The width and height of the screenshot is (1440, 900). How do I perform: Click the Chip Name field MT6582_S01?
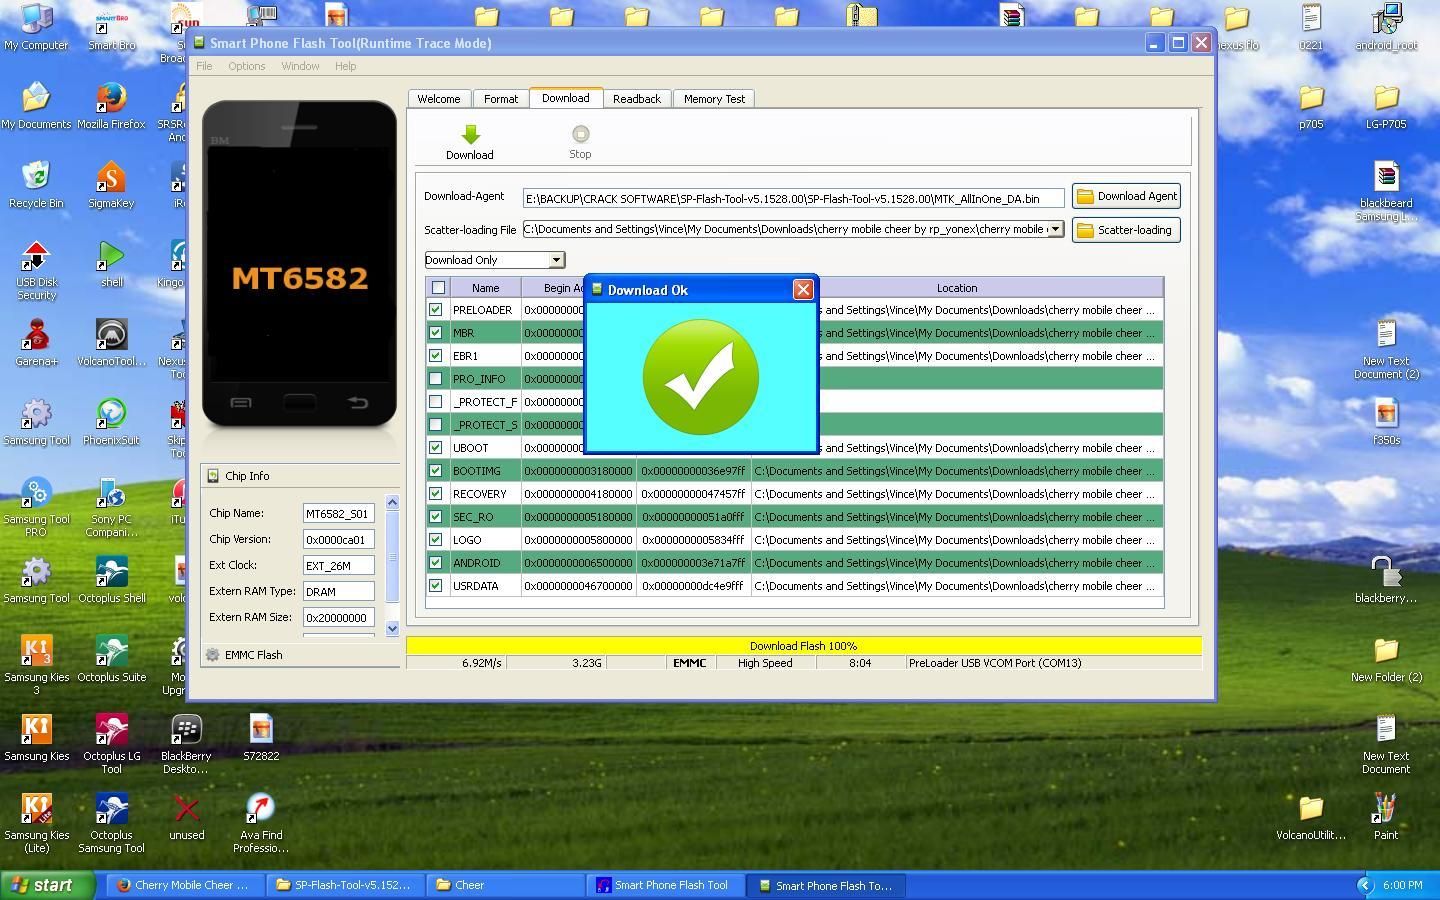(339, 513)
